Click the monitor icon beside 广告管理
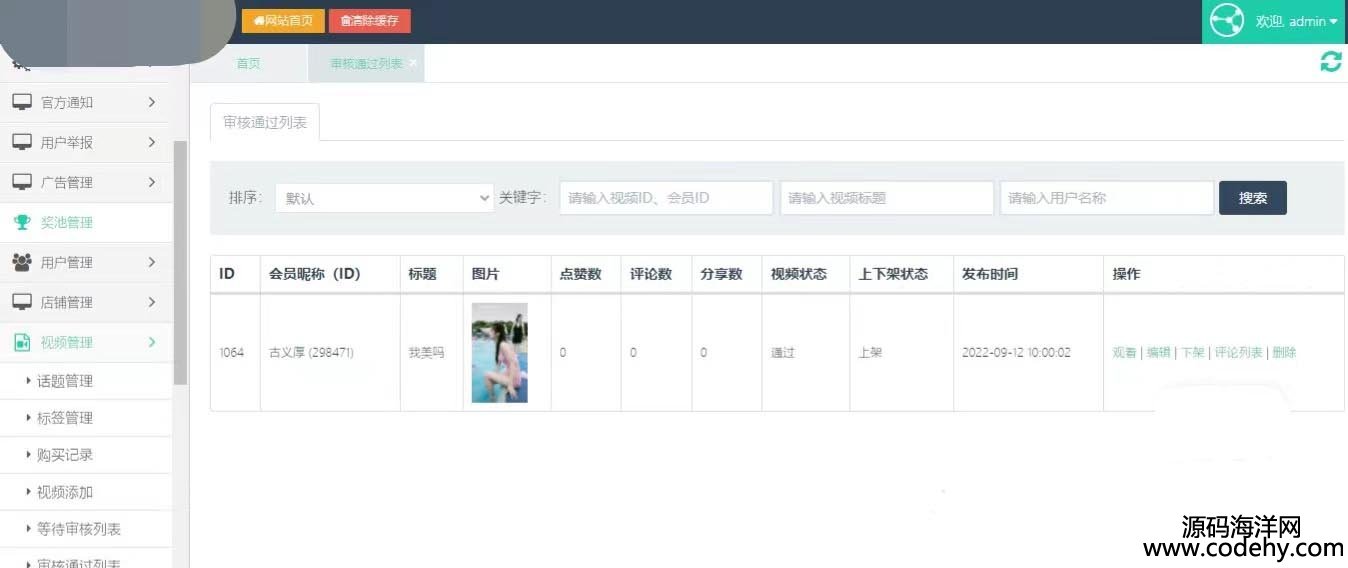The image size is (1348, 568). tap(22, 182)
